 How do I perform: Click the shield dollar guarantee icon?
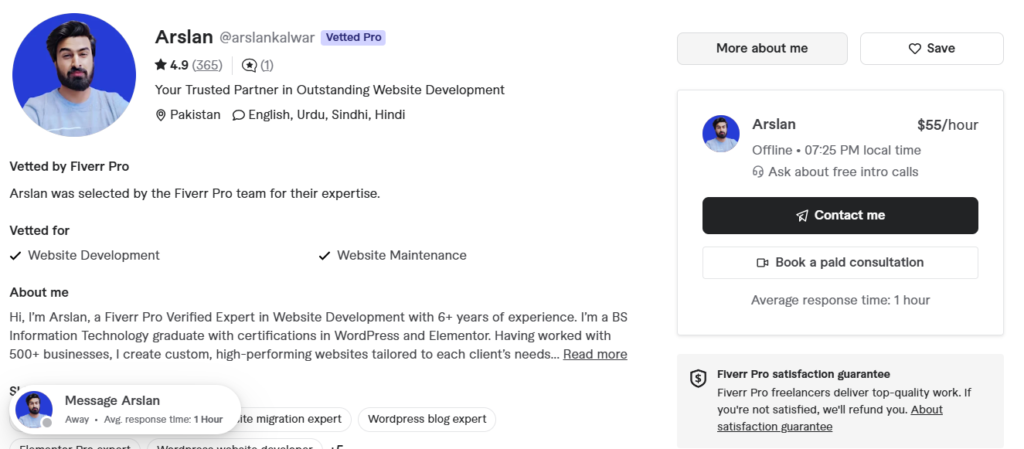tap(698, 378)
